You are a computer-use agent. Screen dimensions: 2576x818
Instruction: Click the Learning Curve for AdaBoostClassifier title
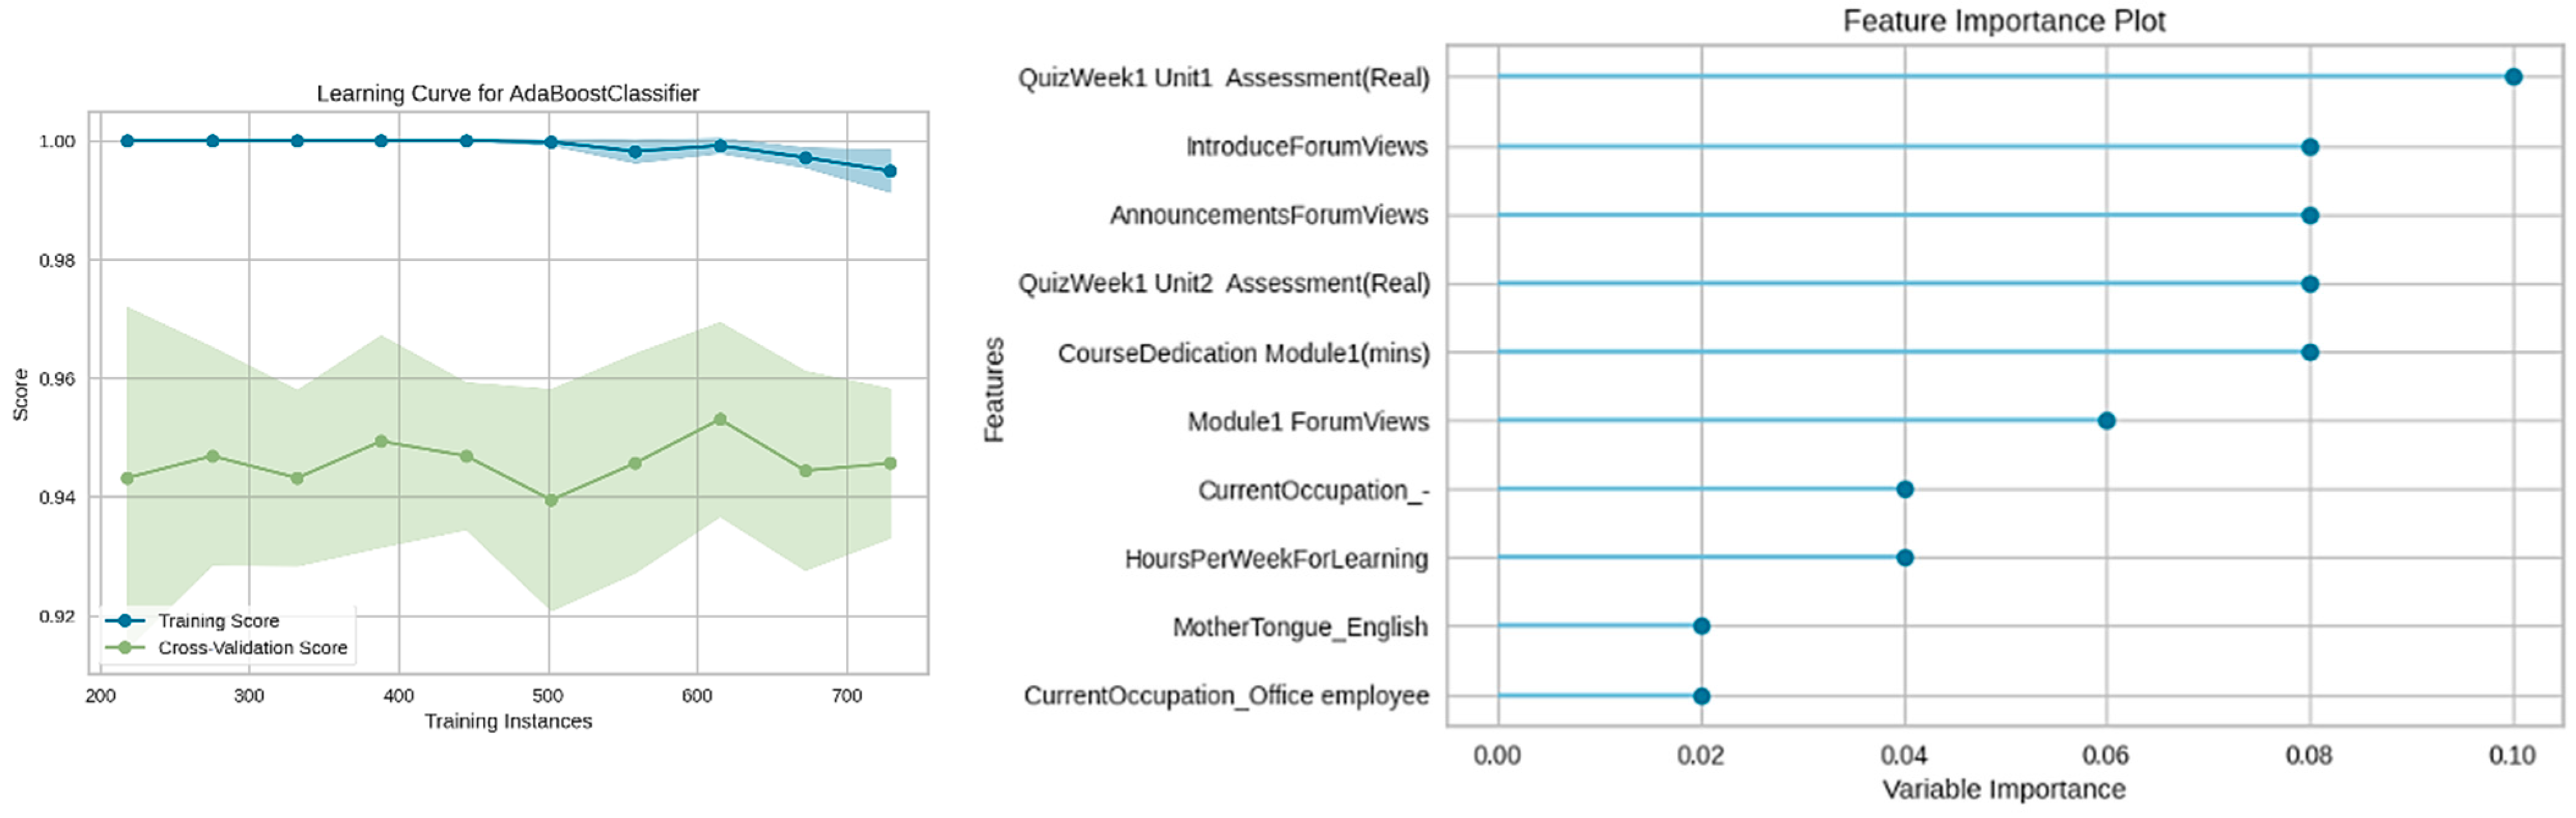click(x=508, y=93)
